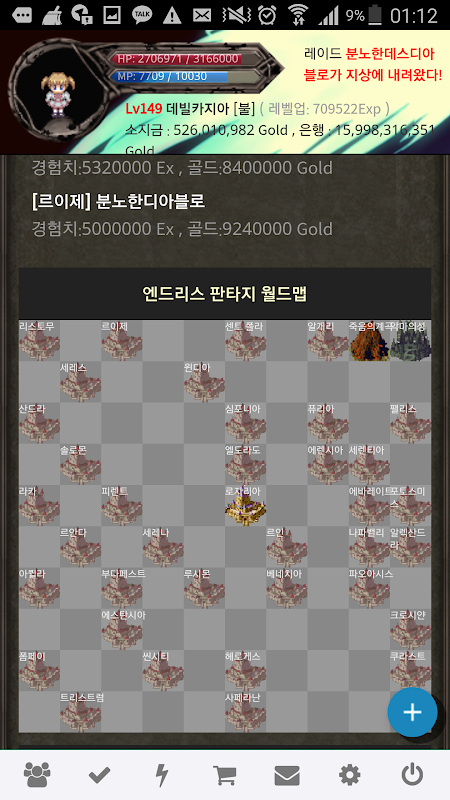This screenshot has width=450, height=800.
Task: Open the [르이제] 분노한디아블로 raid entry
Action: [x=118, y=201]
